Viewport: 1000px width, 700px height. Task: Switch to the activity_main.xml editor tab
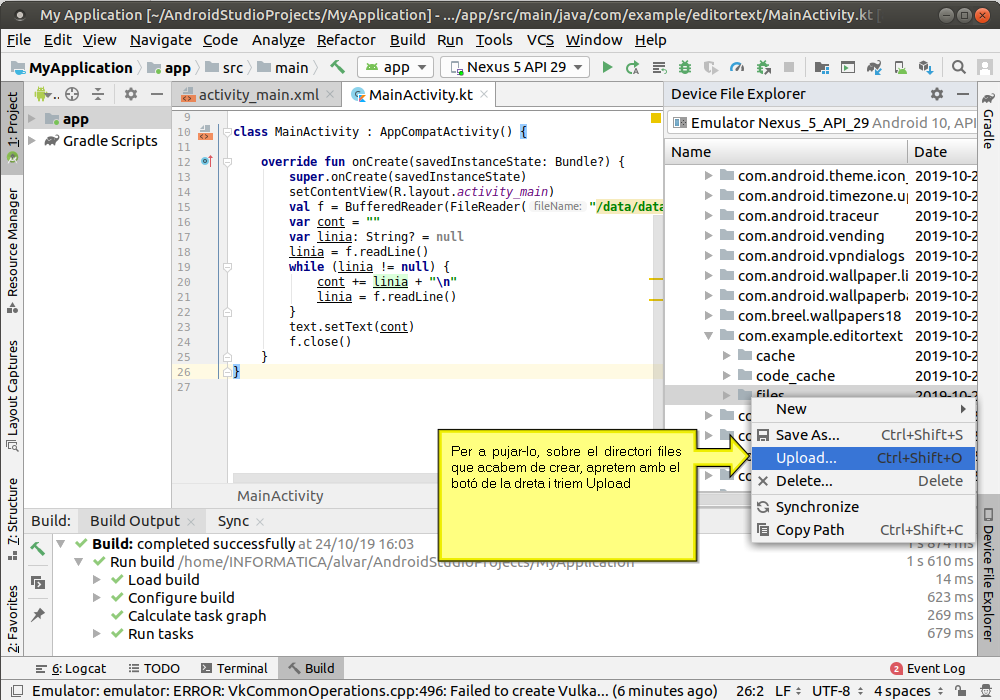point(257,94)
